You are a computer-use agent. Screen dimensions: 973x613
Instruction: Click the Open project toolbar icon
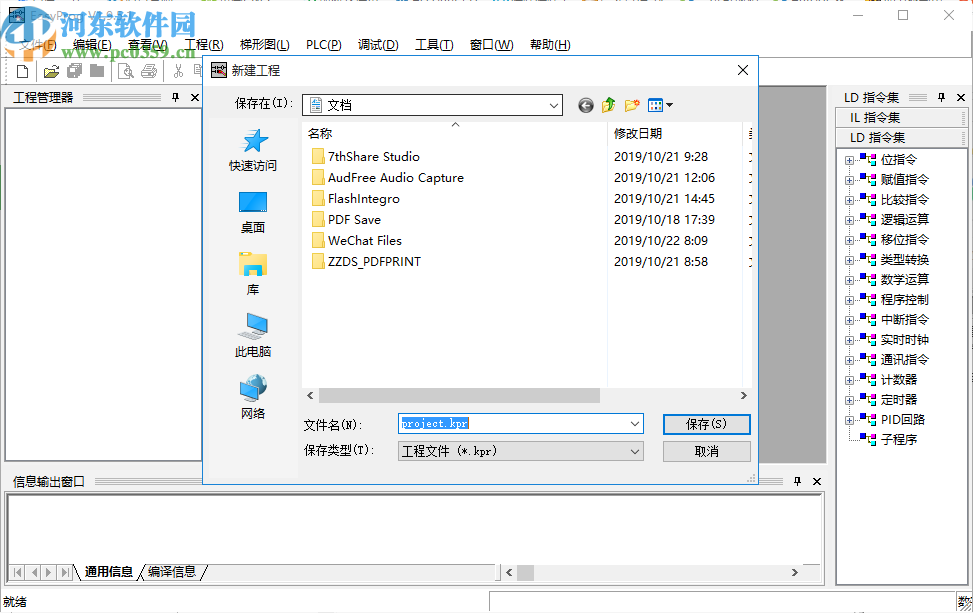pyautogui.click(x=53, y=71)
